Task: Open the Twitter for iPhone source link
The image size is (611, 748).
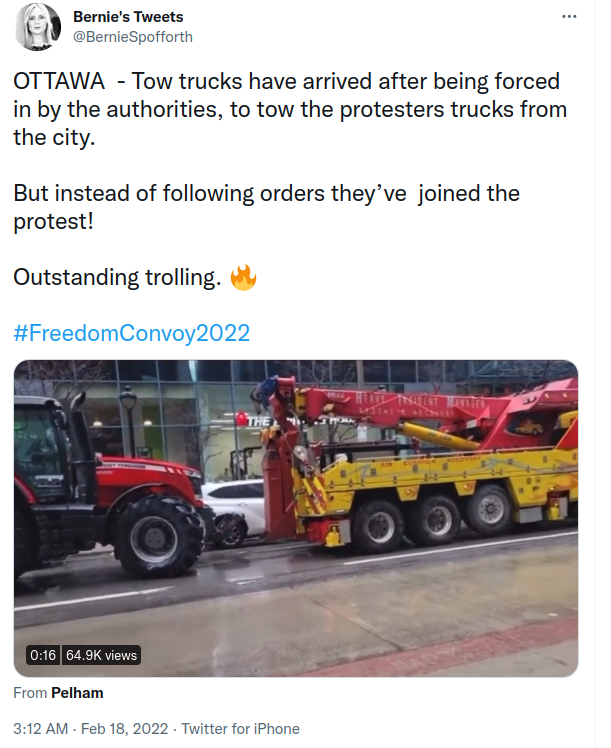Action: (240, 729)
